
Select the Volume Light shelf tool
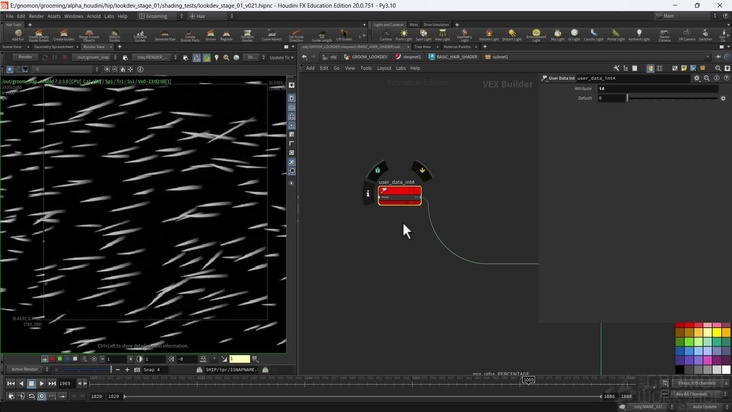pos(489,35)
